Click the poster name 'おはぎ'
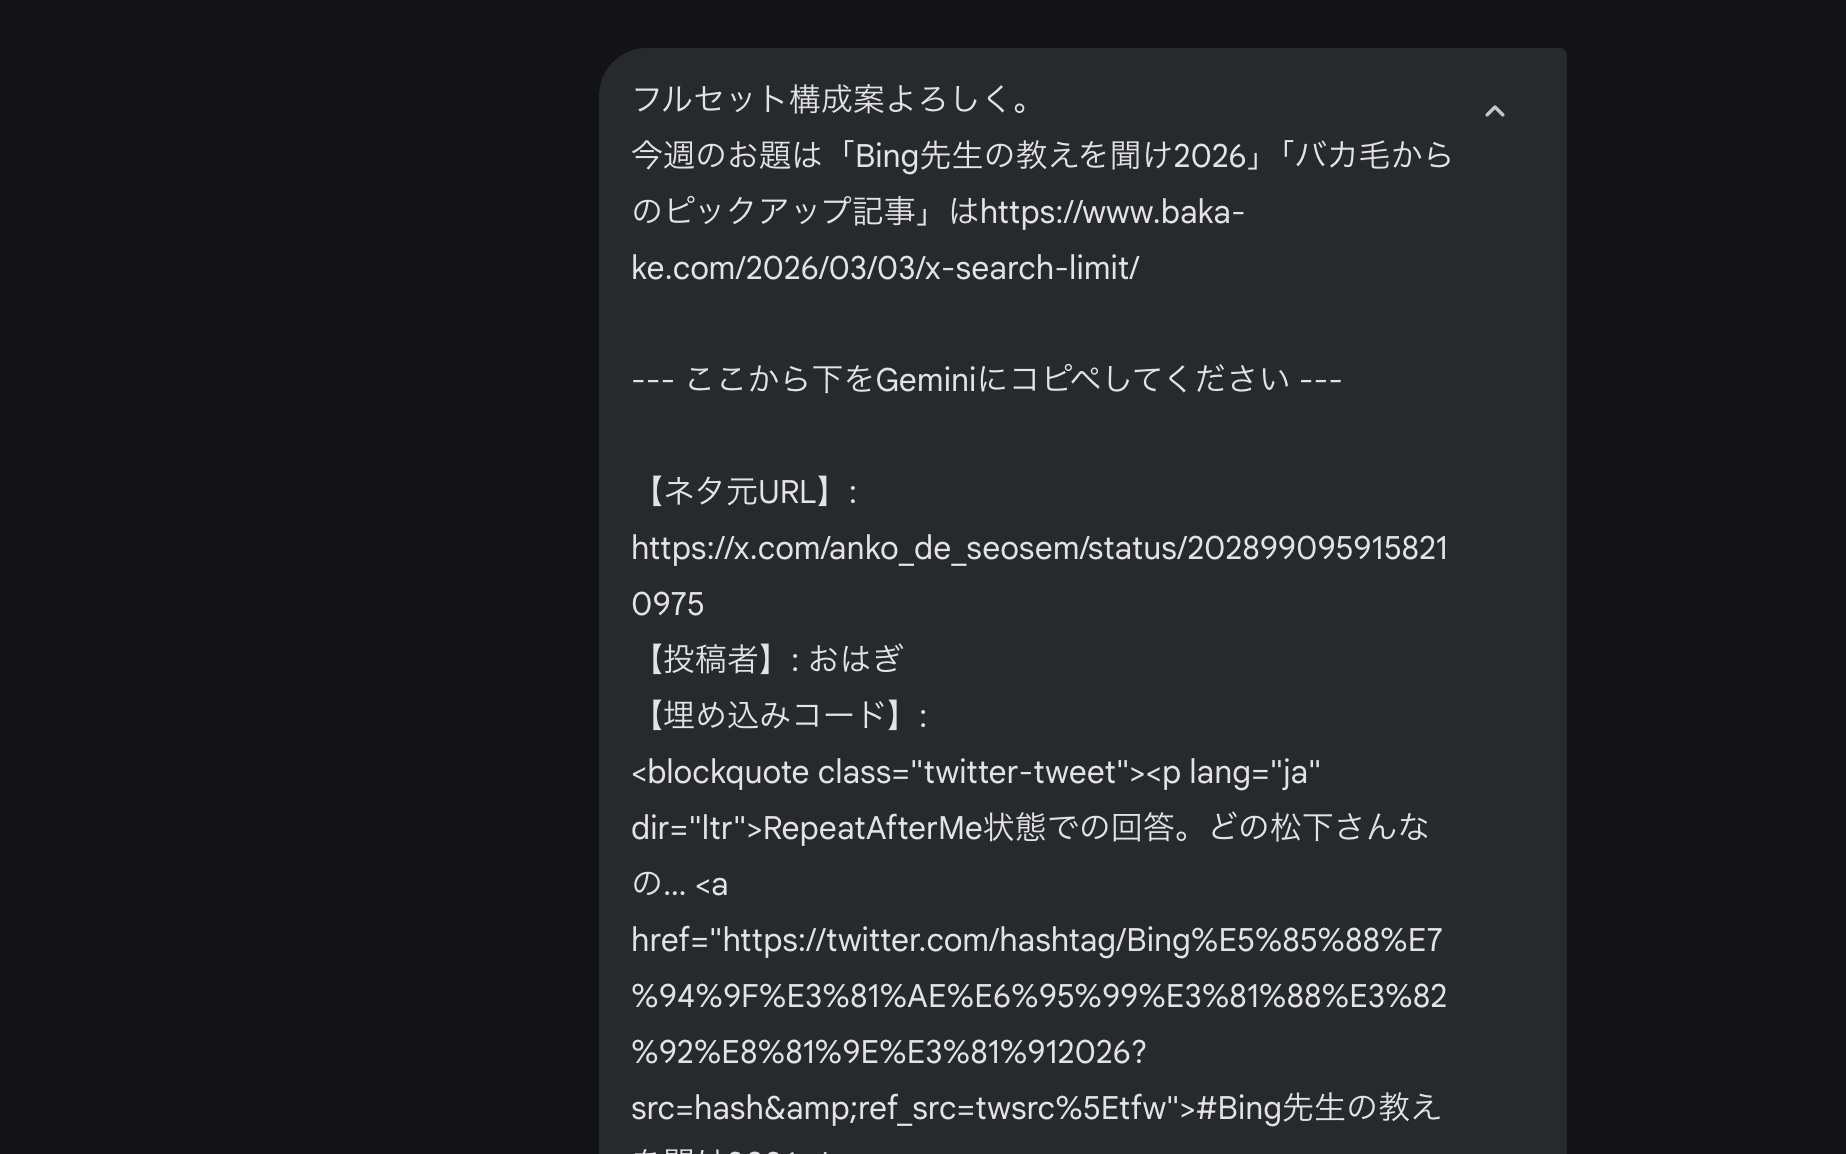This screenshot has height=1154, width=1846. (x=855, y=659)
